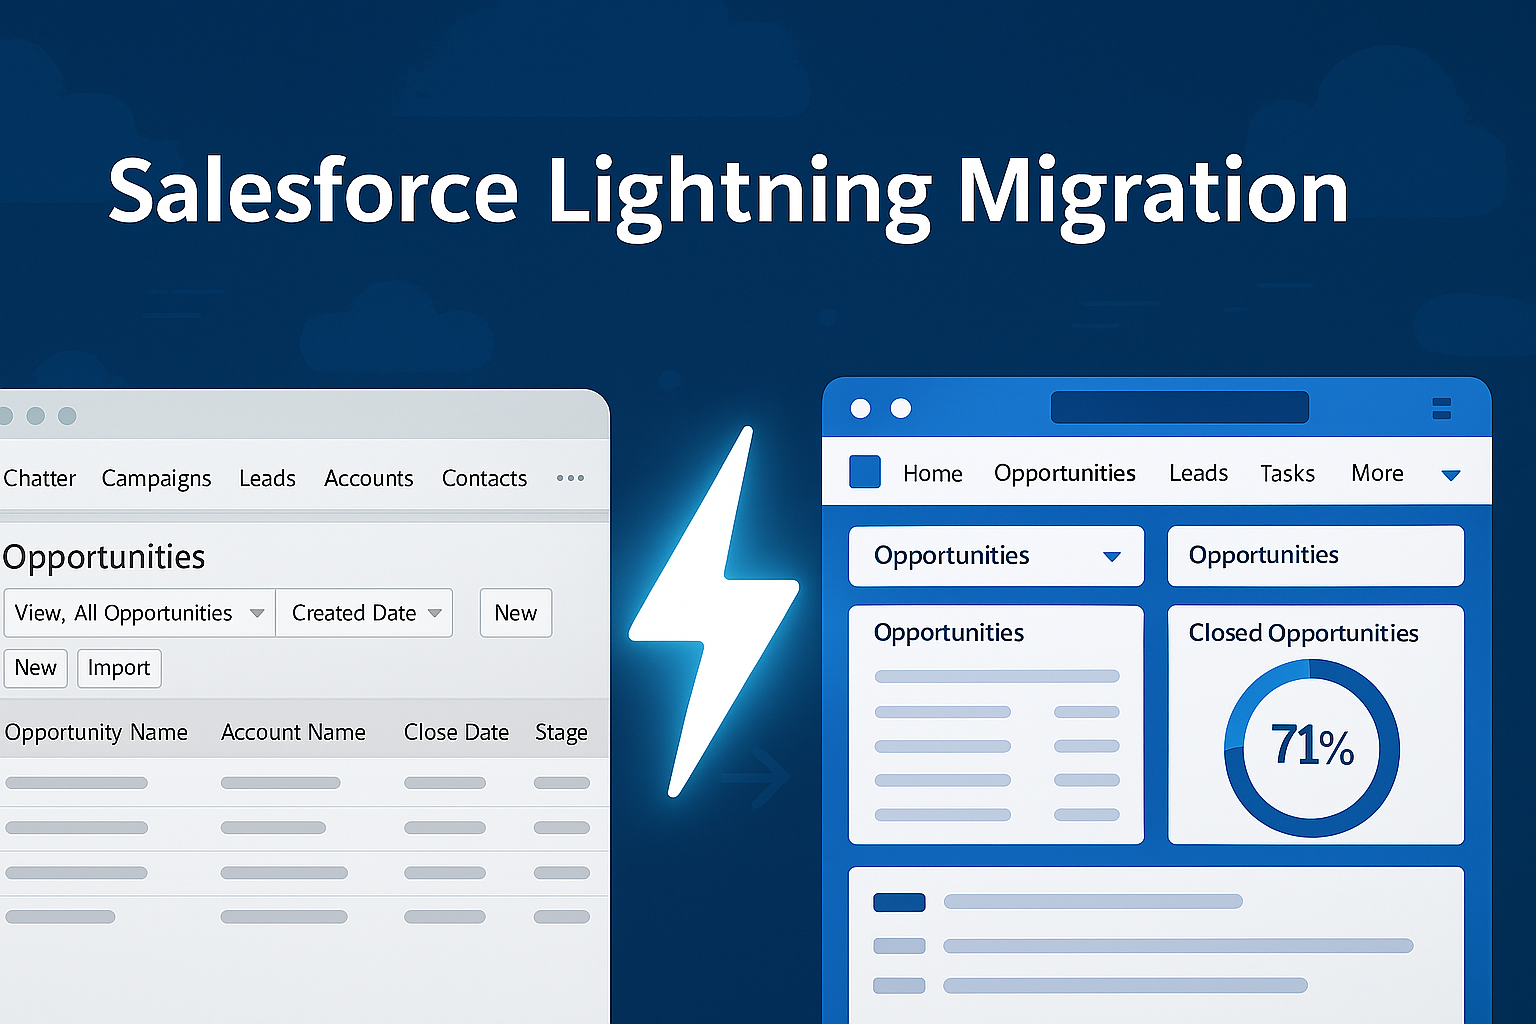Viewport: 1536px width, 1024px height.
Task: Open the Created Date dropdown
Action: tap(364, 613)
